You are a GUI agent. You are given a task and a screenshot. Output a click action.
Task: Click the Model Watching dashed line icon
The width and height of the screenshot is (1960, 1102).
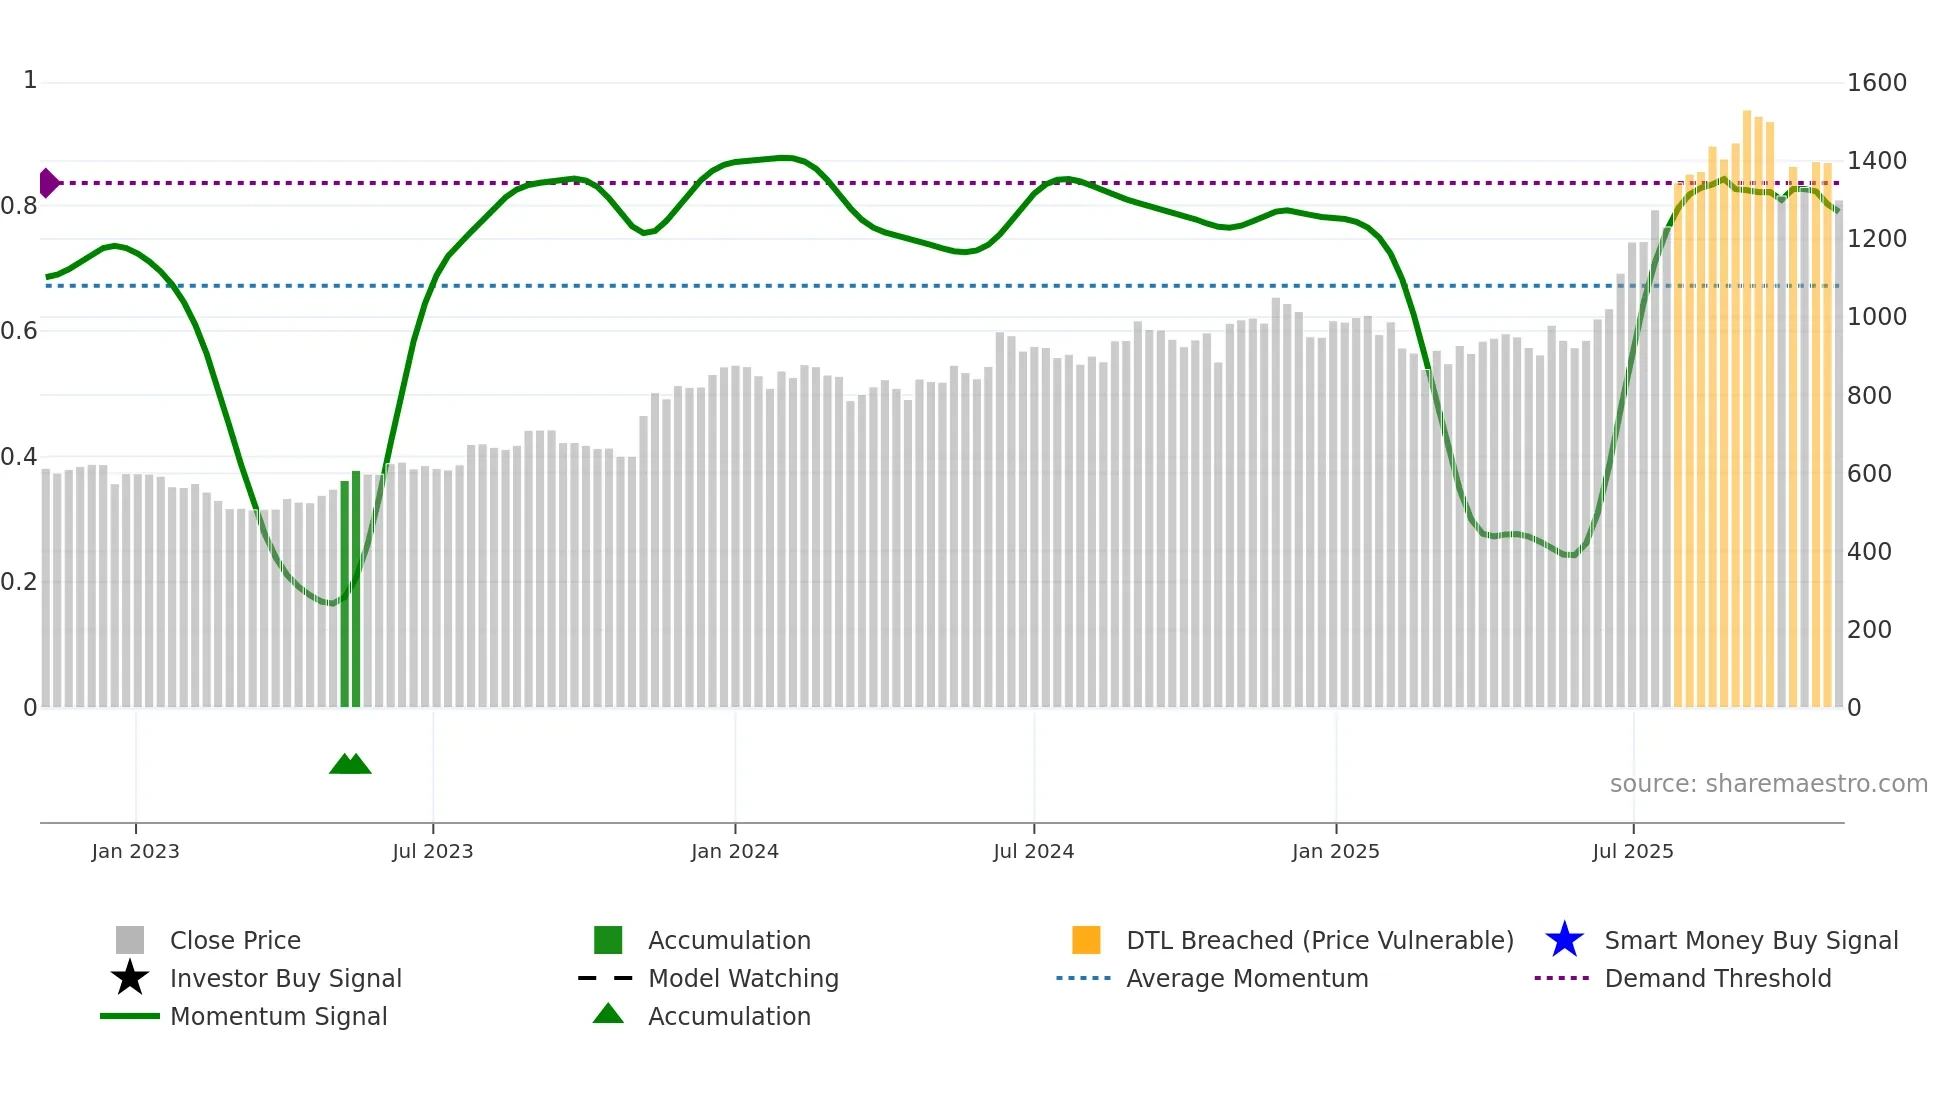coord(606,978)
